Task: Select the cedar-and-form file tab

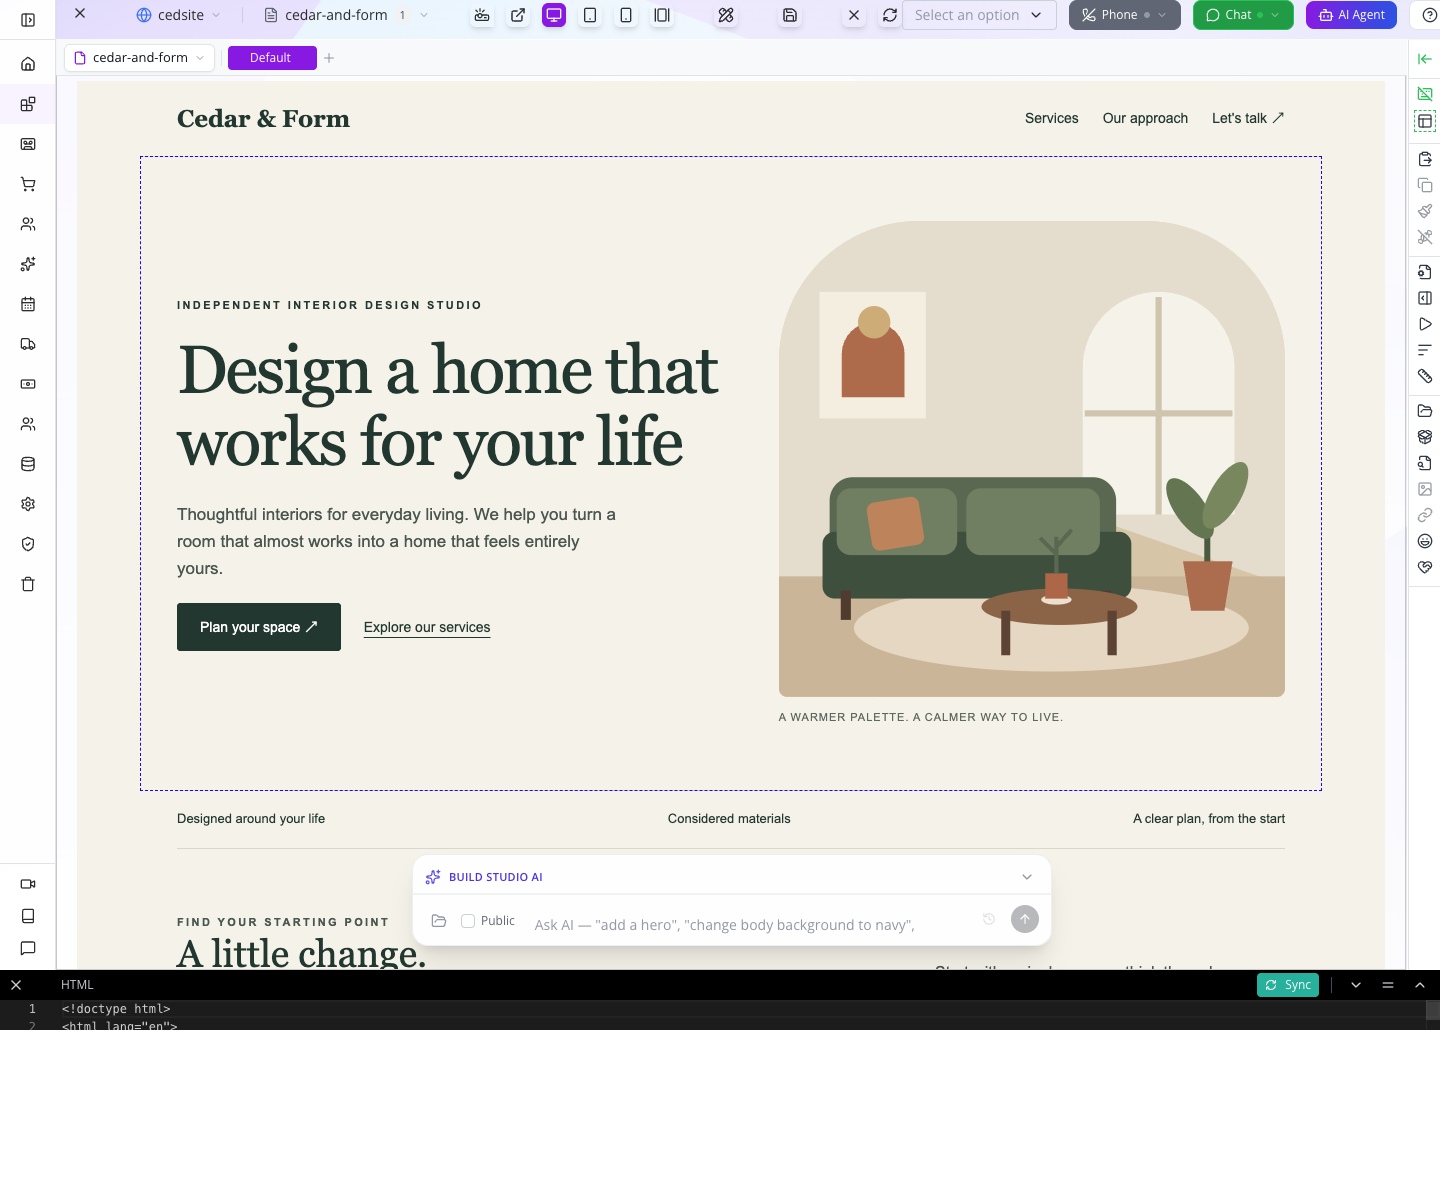Action: [139, 58]
